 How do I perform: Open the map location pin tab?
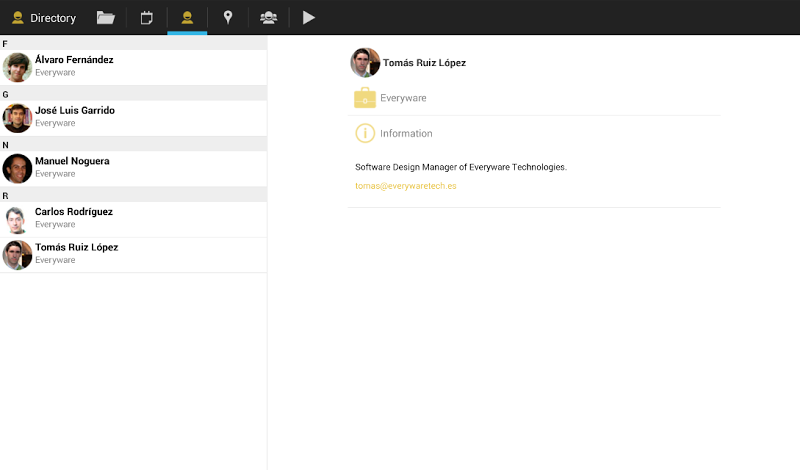click(228, 17)
